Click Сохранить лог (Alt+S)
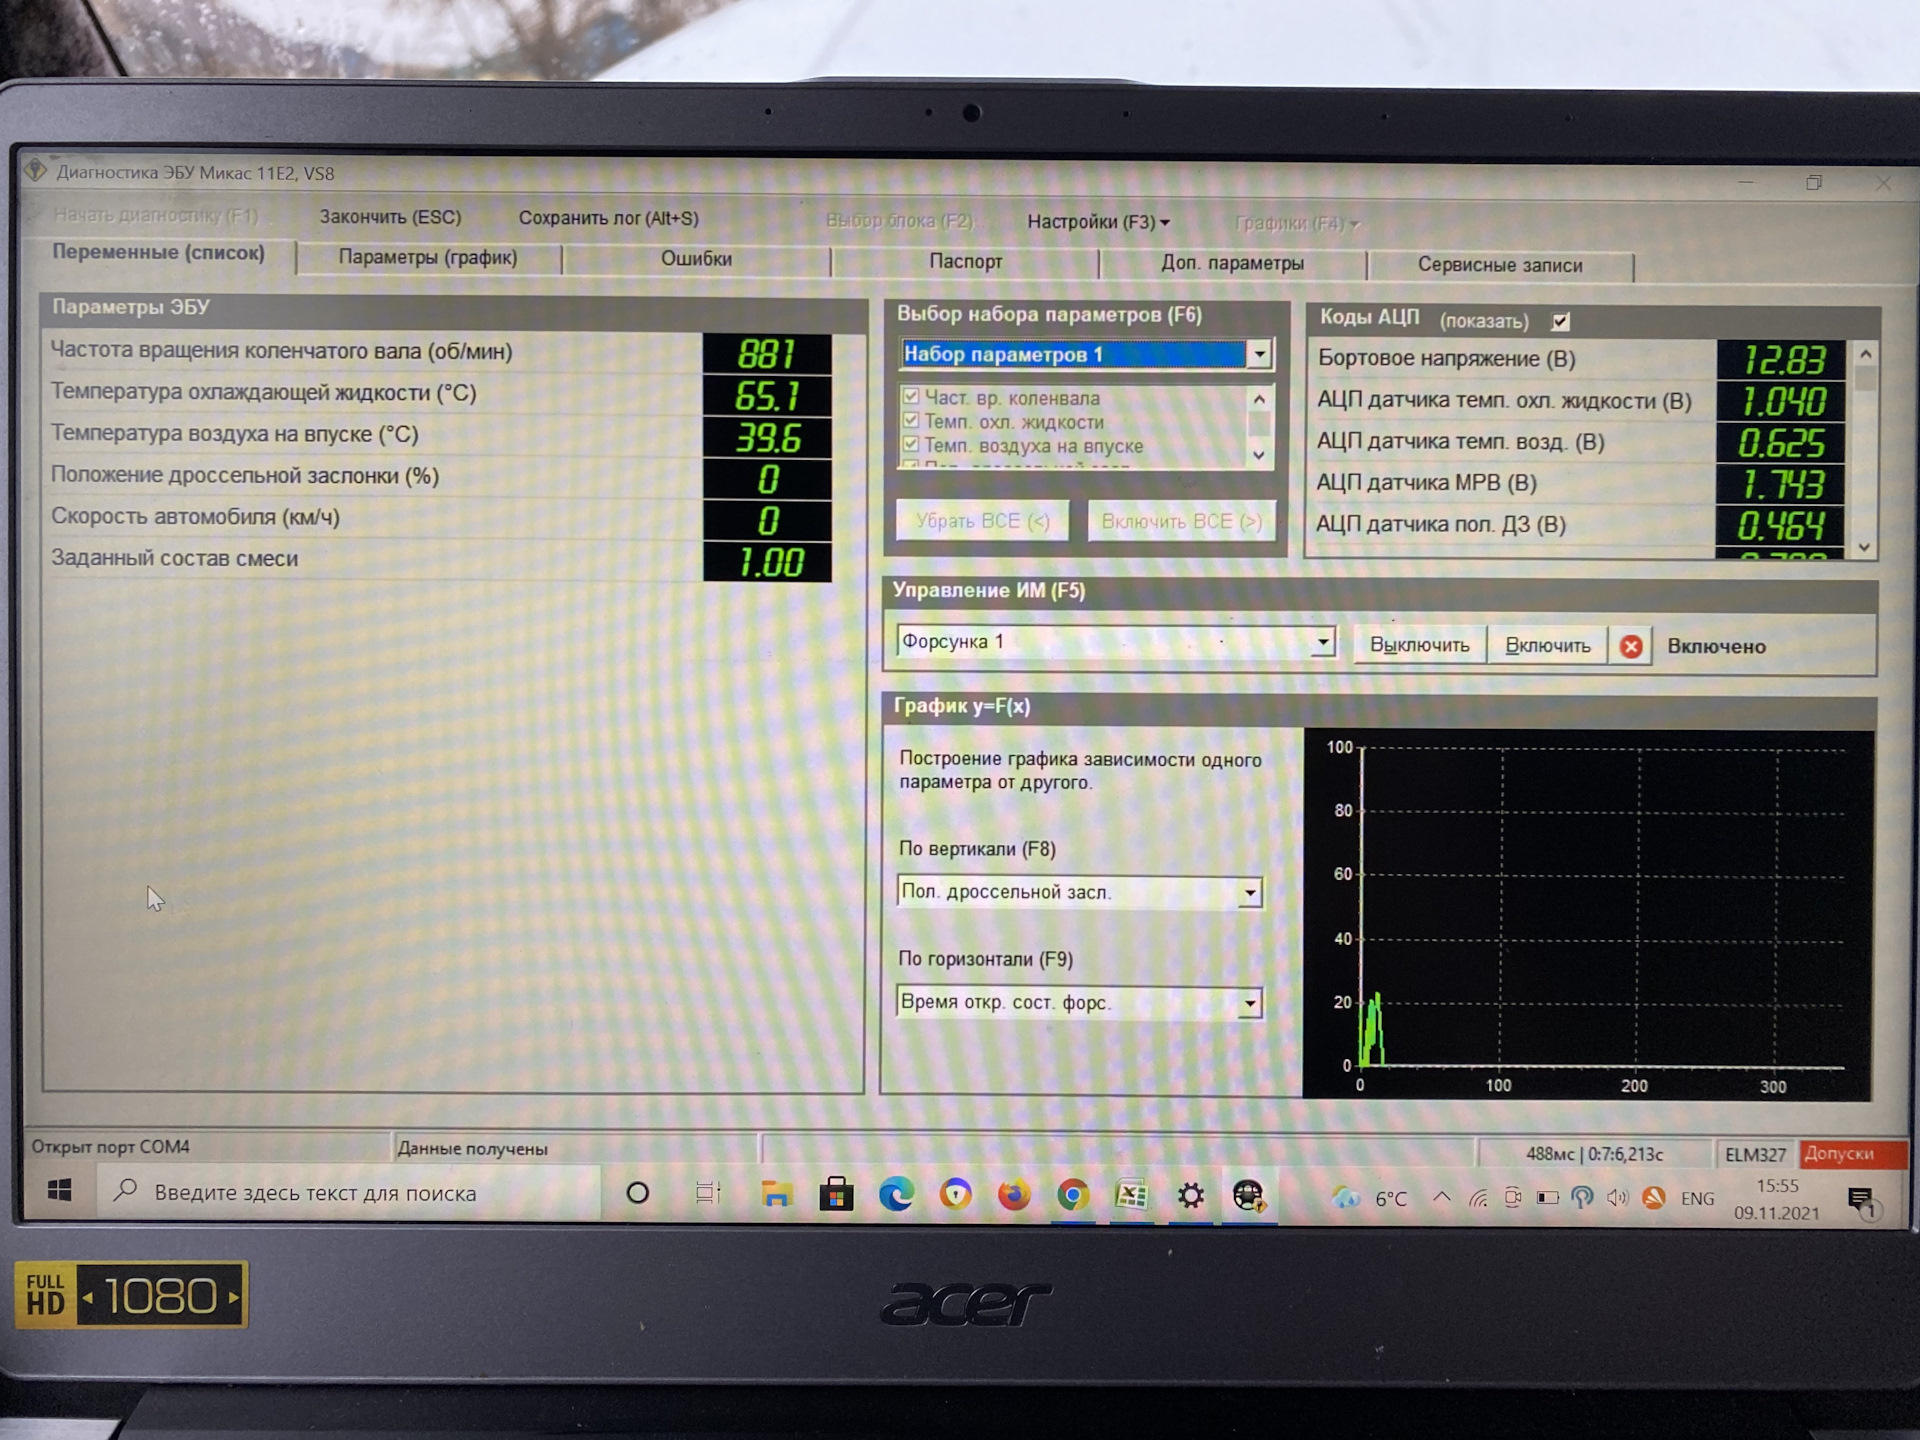 [608, 218]
